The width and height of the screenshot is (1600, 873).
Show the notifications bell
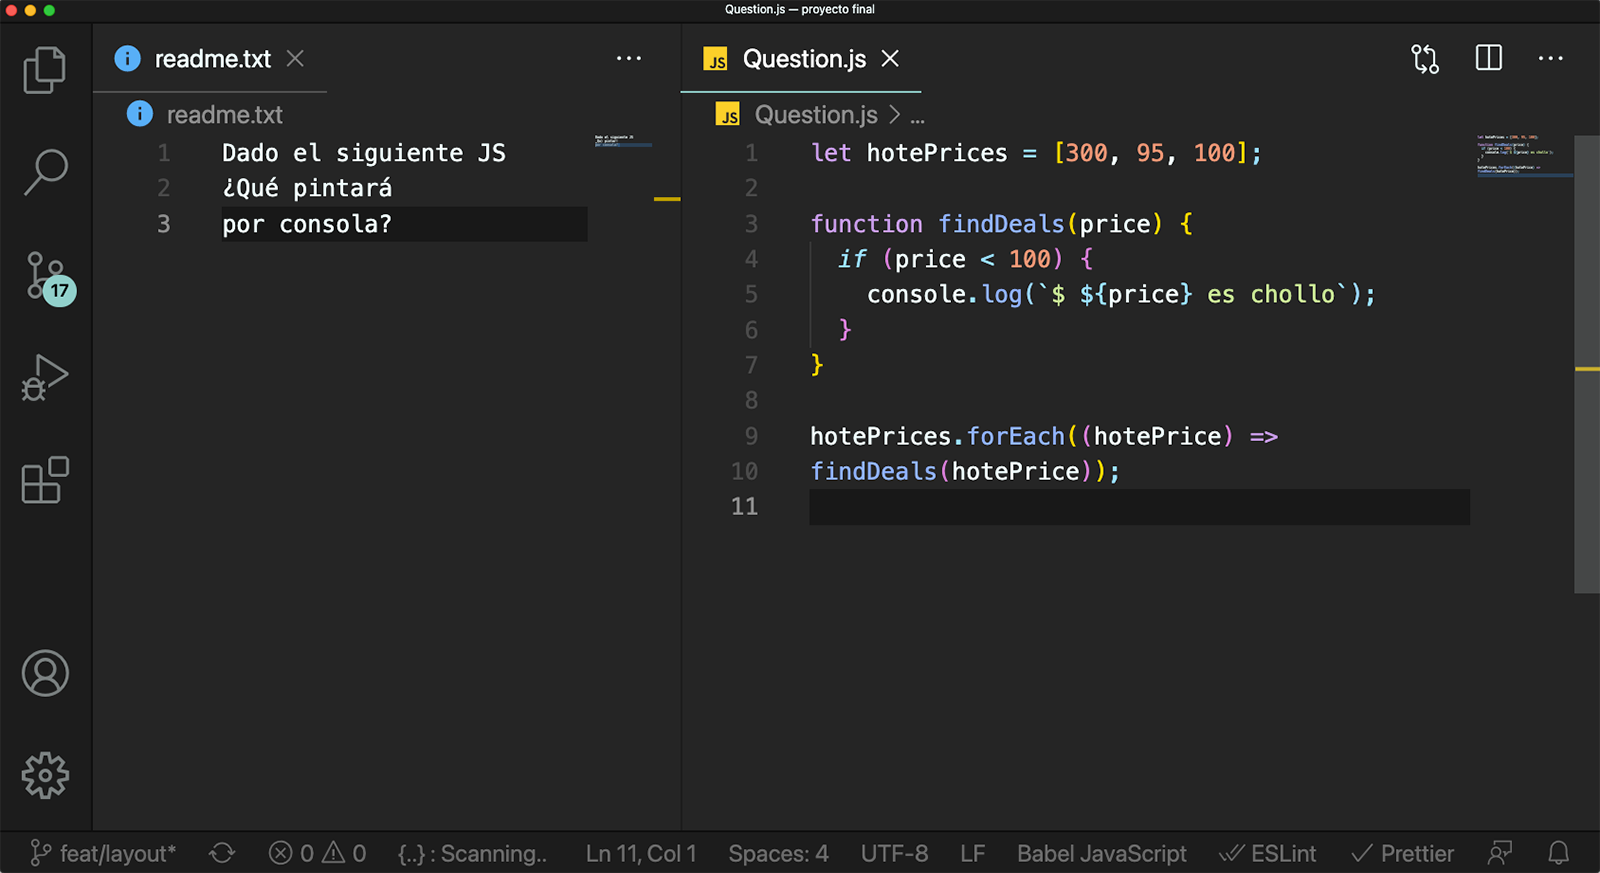(x=1558, y=853)
